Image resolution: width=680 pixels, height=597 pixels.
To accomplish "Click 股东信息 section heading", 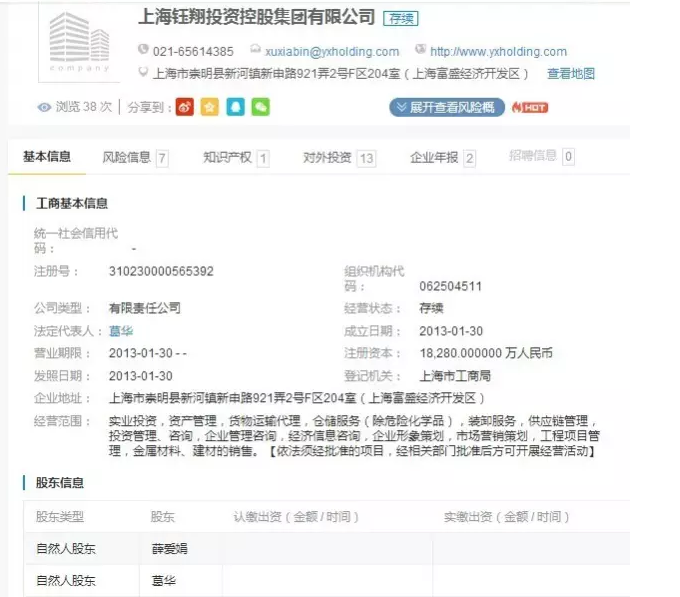I will [x=60, y=483].
